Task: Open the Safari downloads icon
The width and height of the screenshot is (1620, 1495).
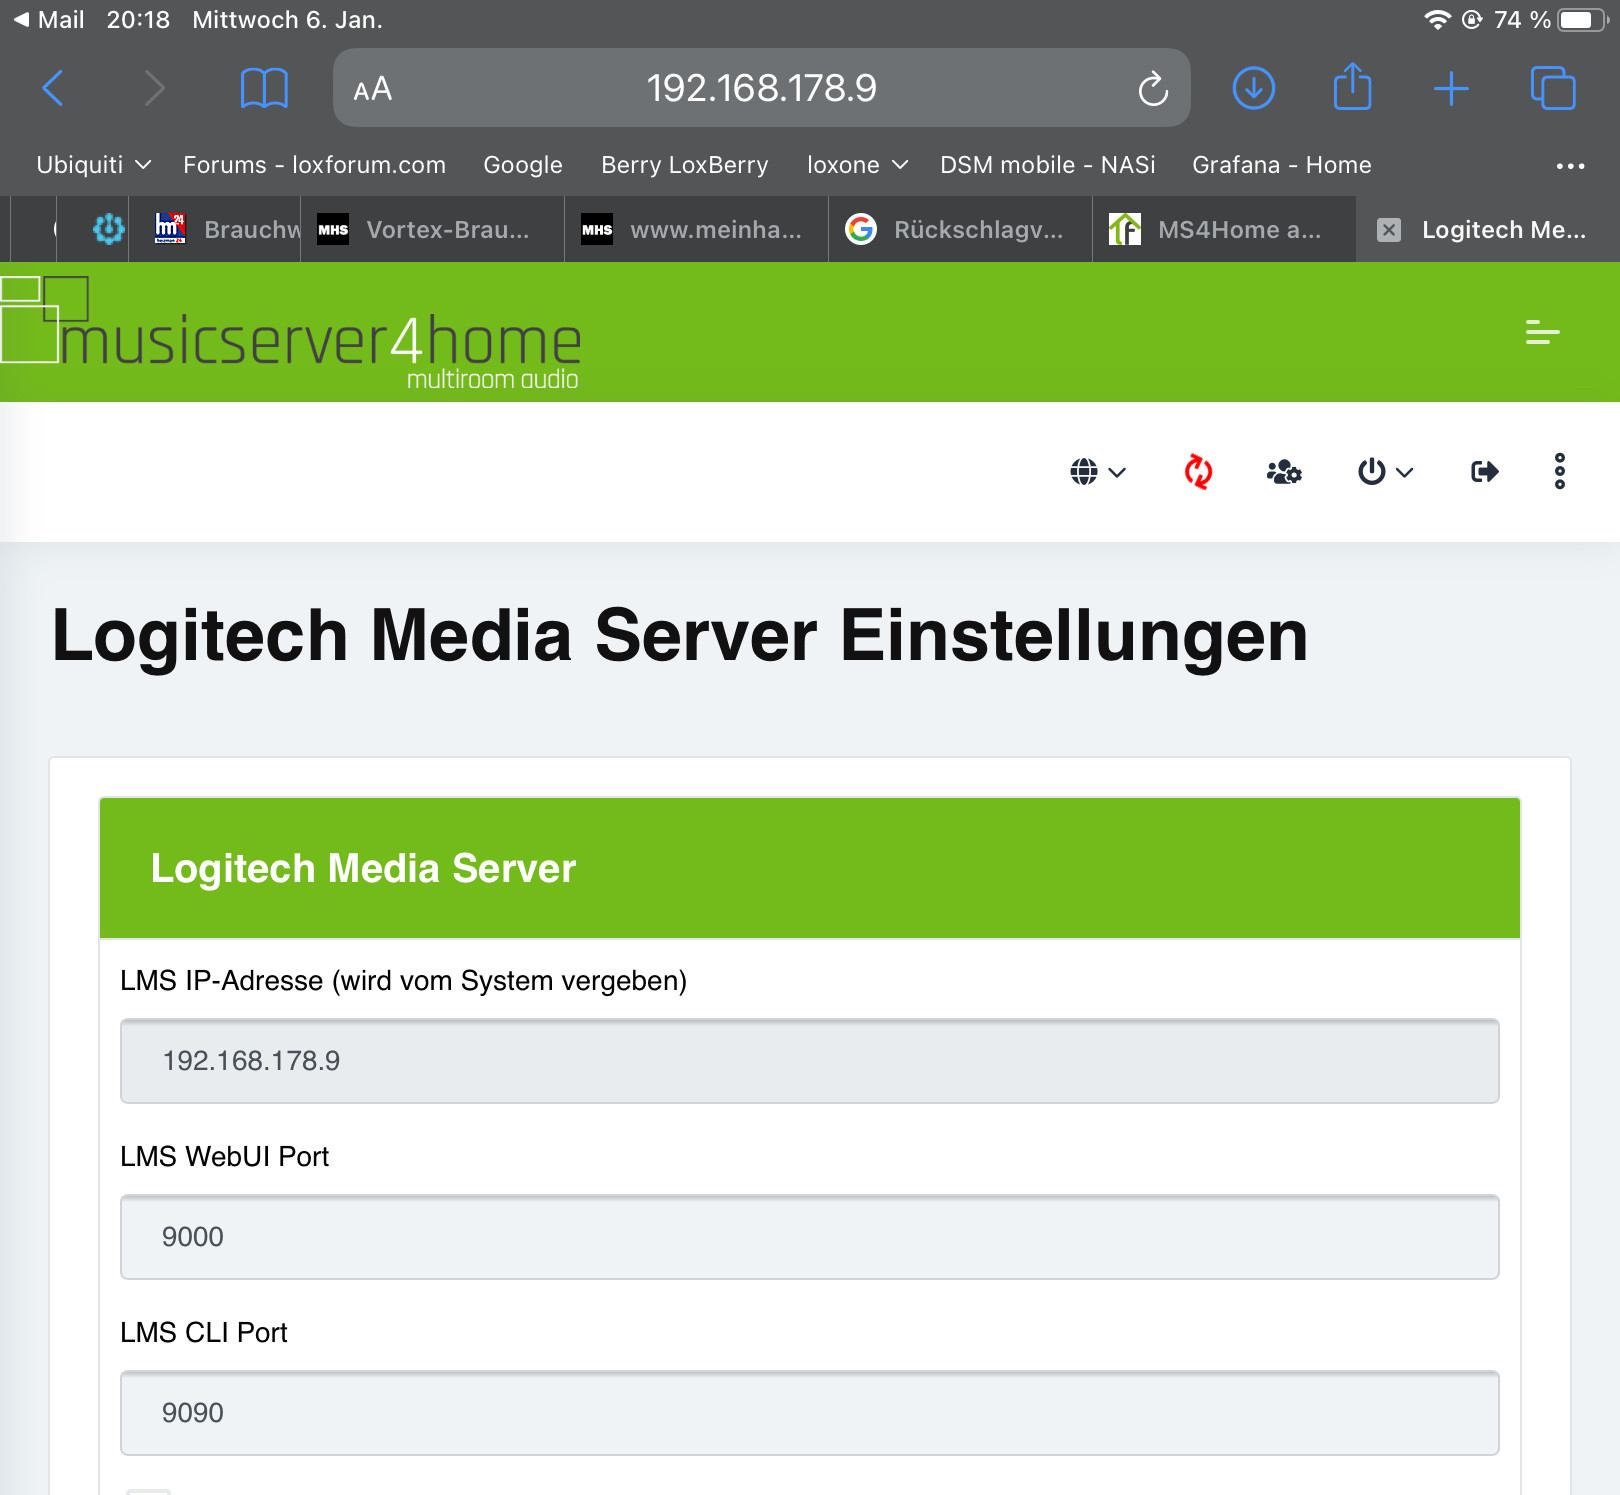Action: tap(1254, 88)
